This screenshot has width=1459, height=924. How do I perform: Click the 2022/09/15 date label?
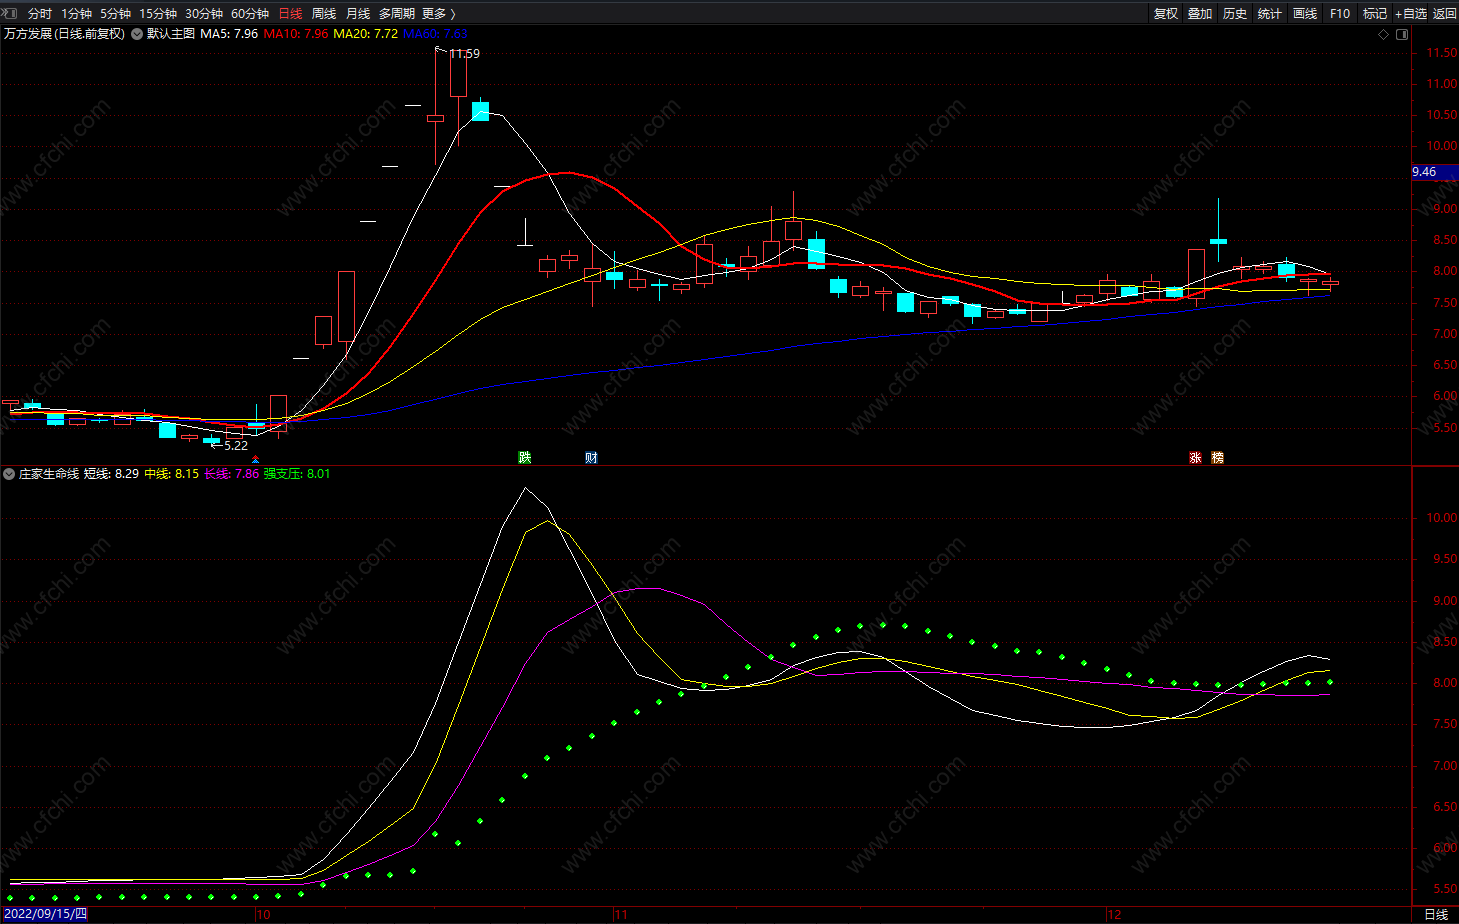point(46,914)
